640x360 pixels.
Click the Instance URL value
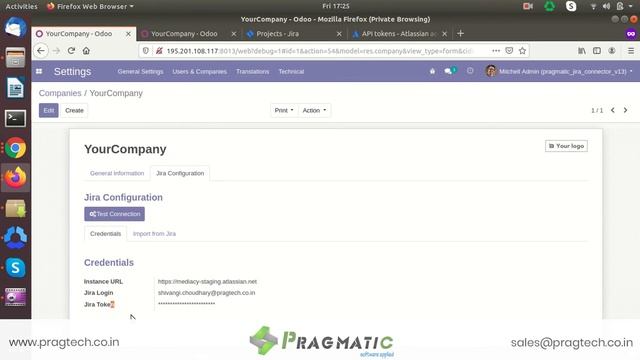[207, 282]
